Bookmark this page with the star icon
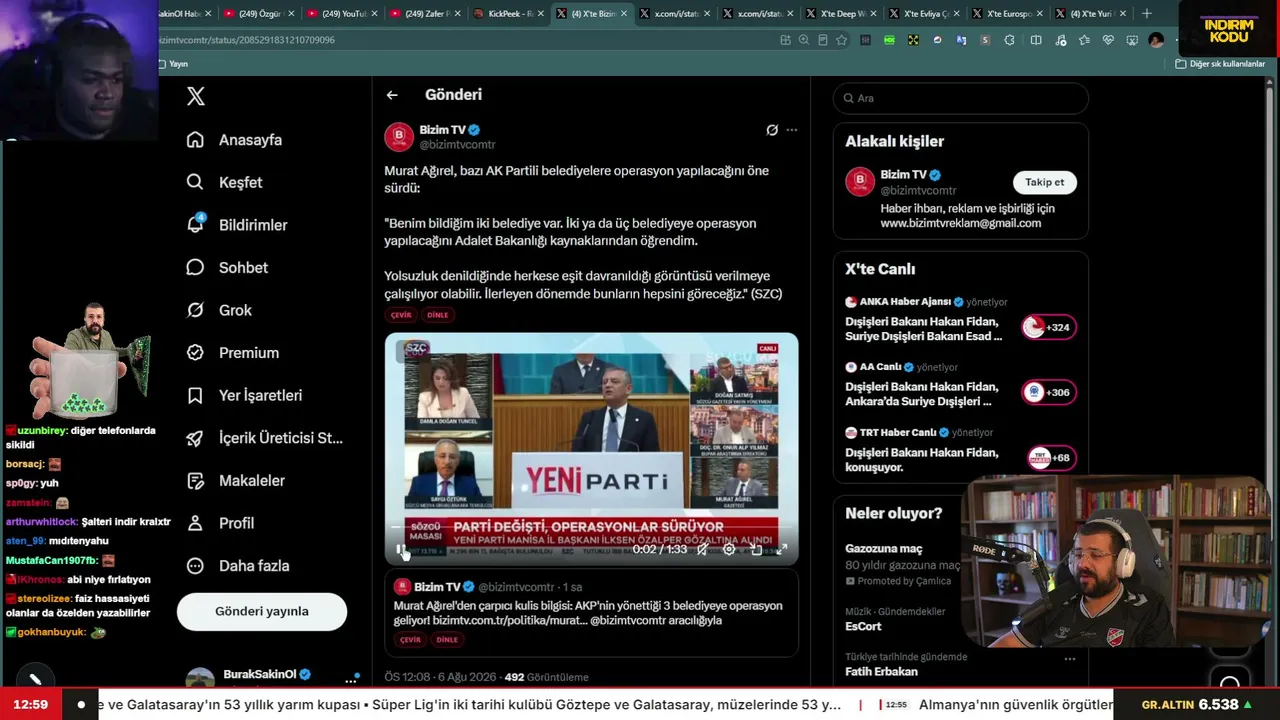The width and height of the screenshot is (1280, 720). click(x=842, y=40)
